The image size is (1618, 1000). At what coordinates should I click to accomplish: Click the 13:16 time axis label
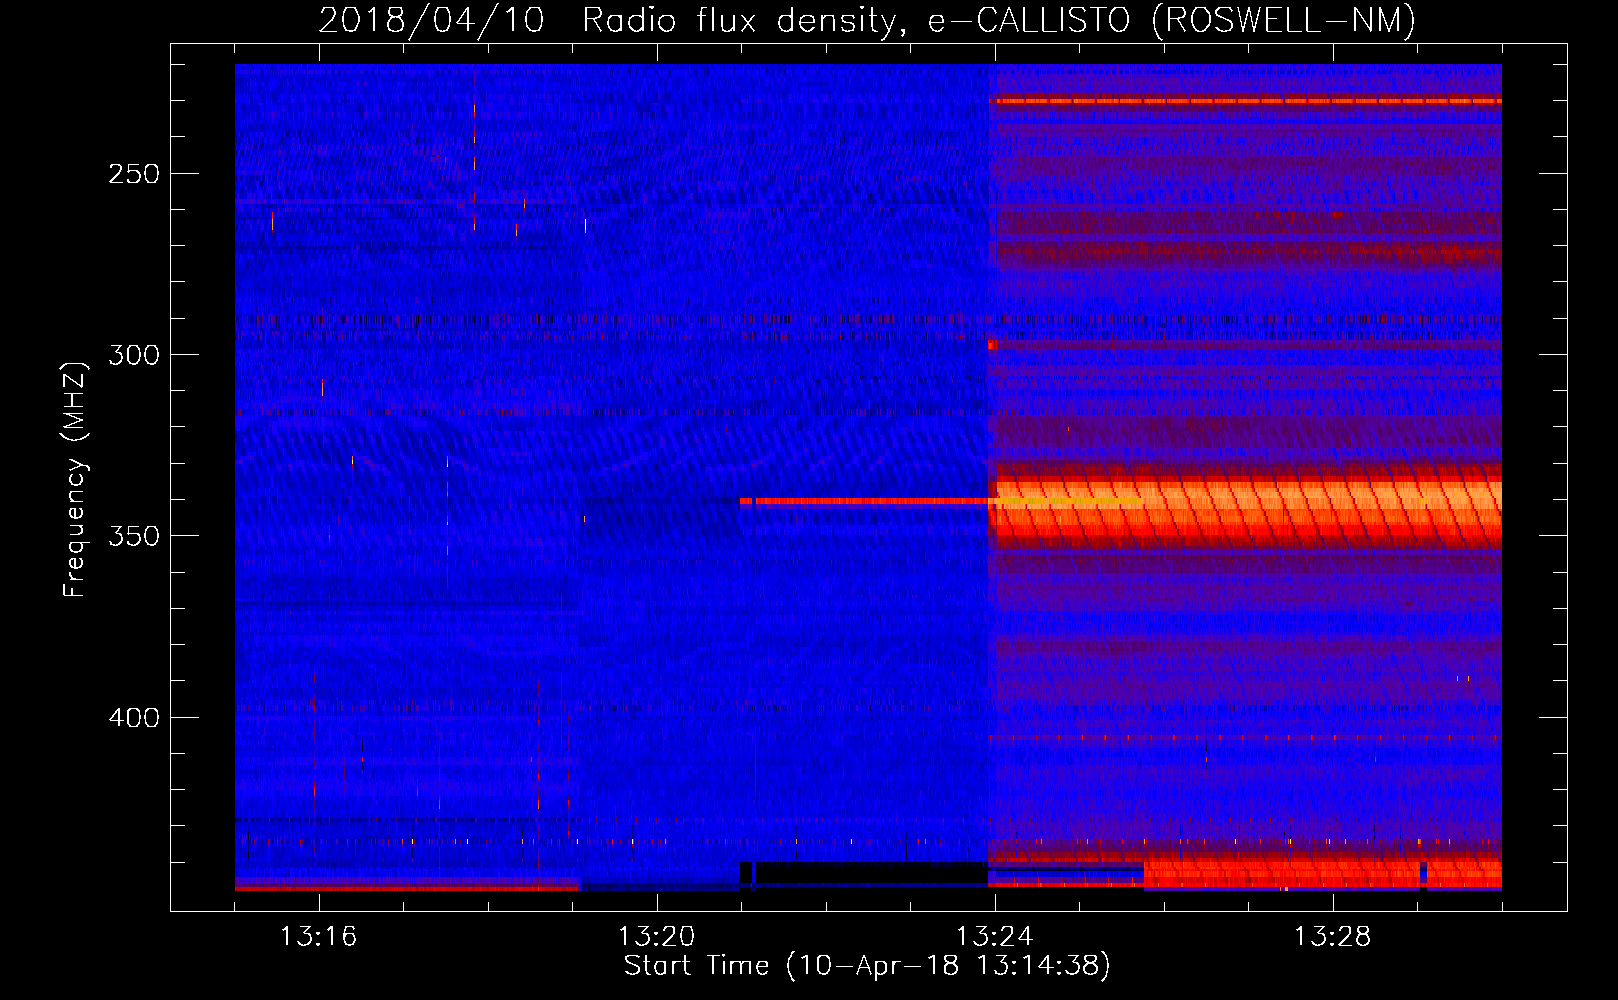coord(318,937)
